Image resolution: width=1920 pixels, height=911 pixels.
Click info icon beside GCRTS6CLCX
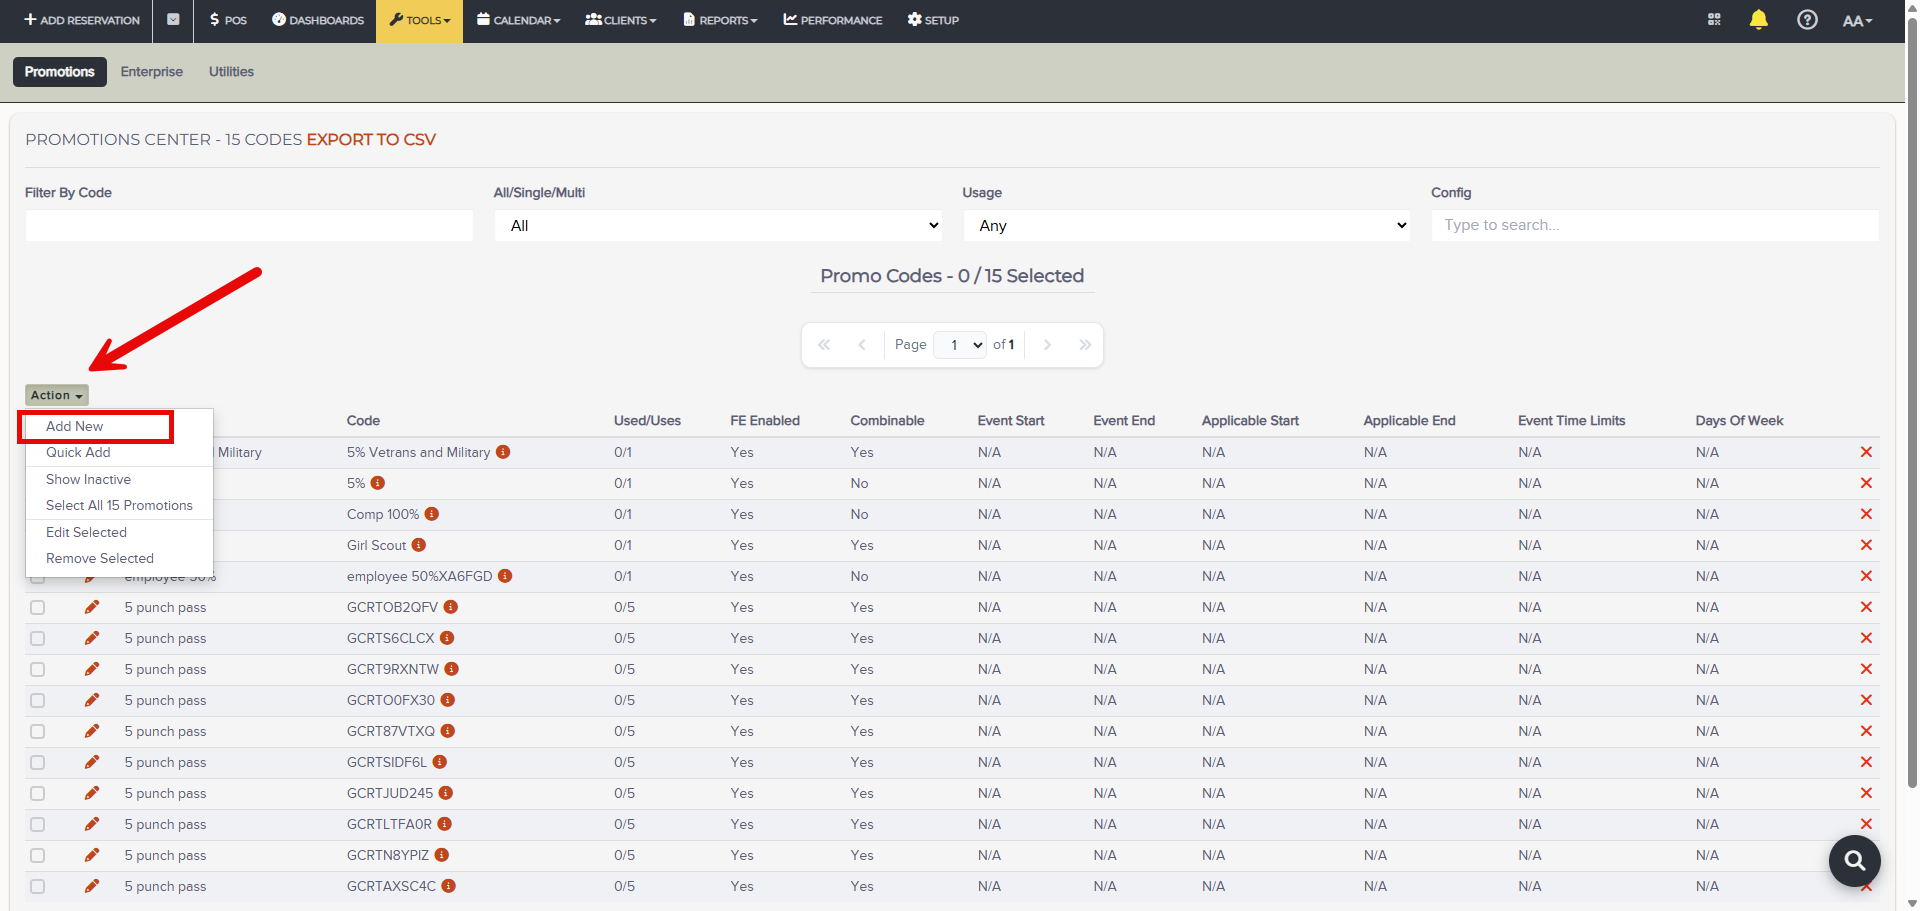point(447,638)
